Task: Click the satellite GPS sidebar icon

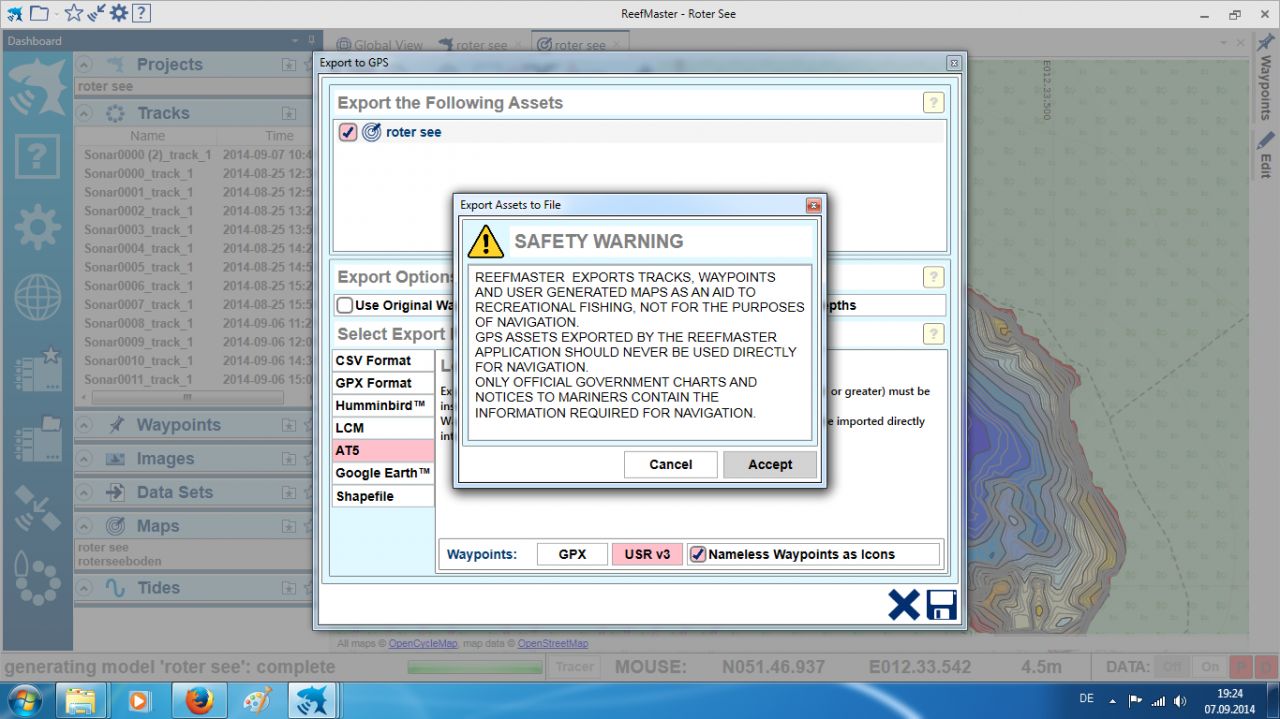Action: point(37,506)
